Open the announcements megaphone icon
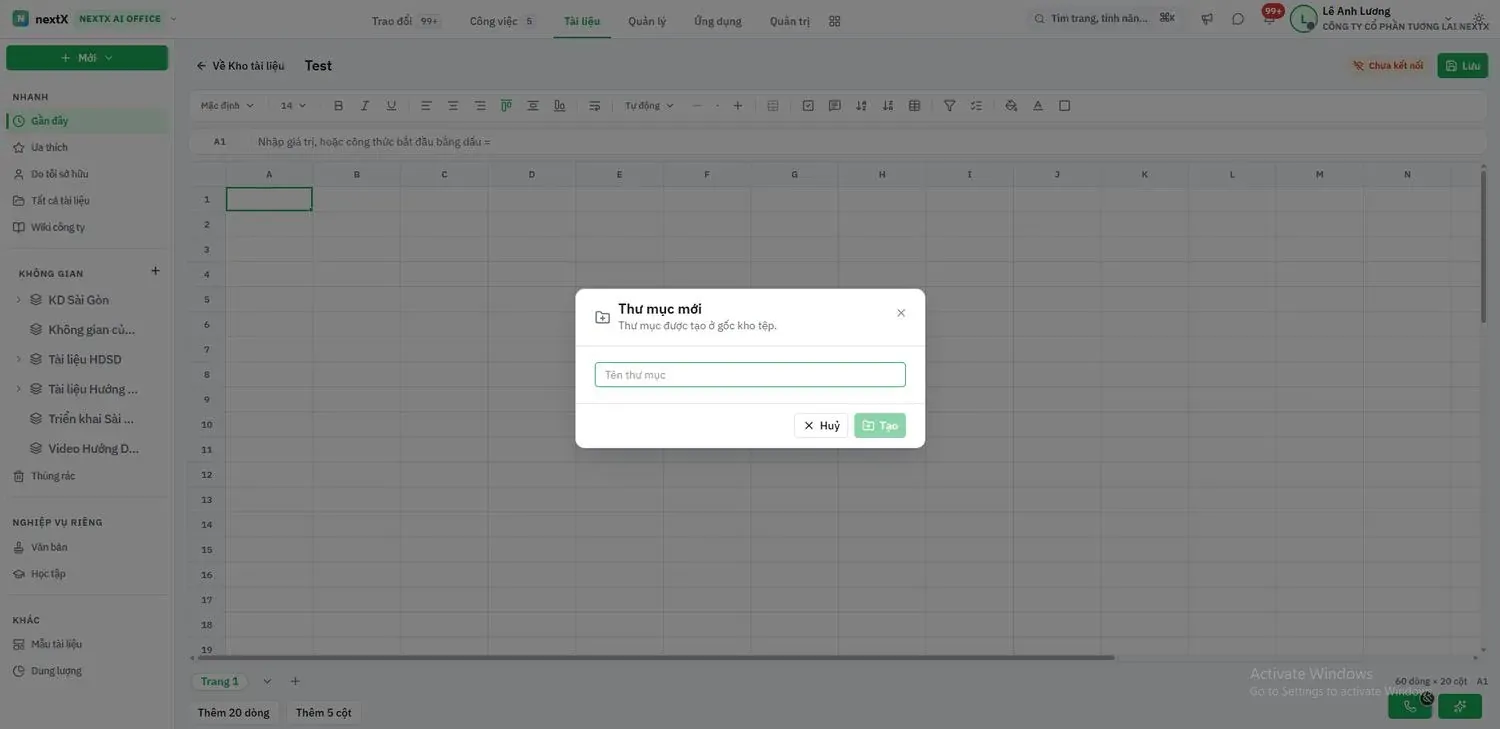1500x729 pixels. tap(1207, 19)
